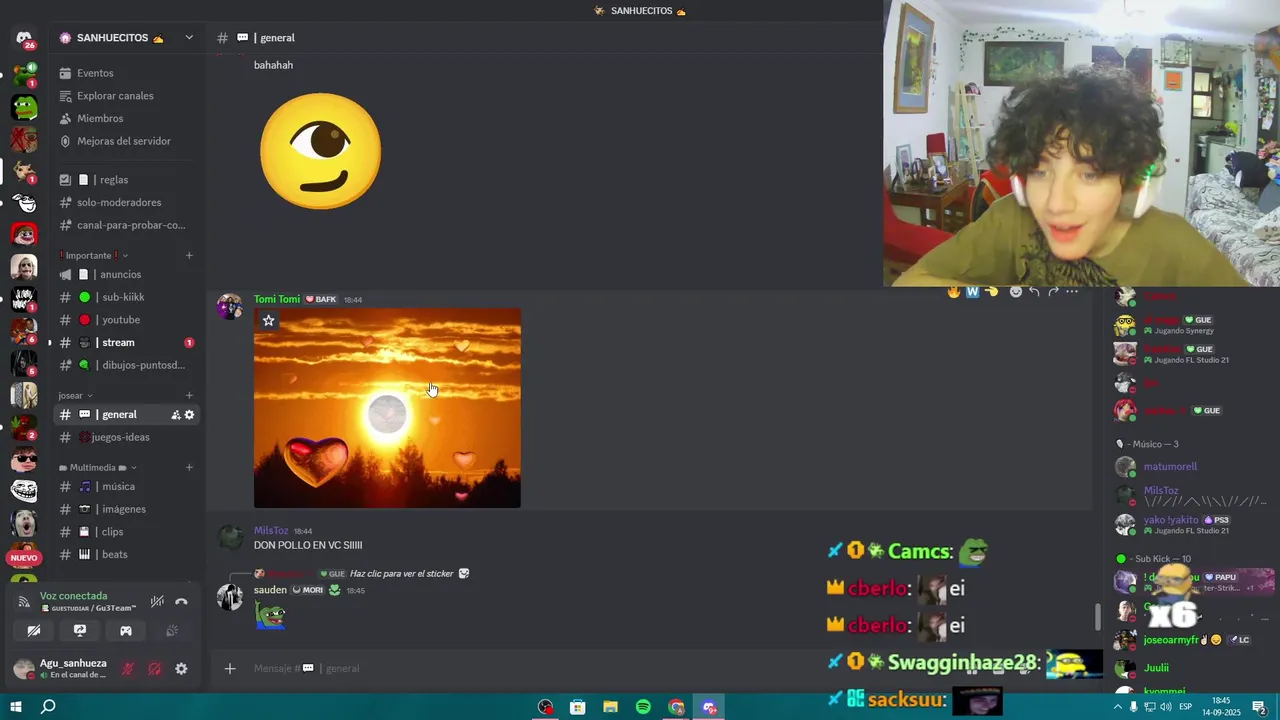
Task: Open Discord direct messages home icon
Action: 24,38
